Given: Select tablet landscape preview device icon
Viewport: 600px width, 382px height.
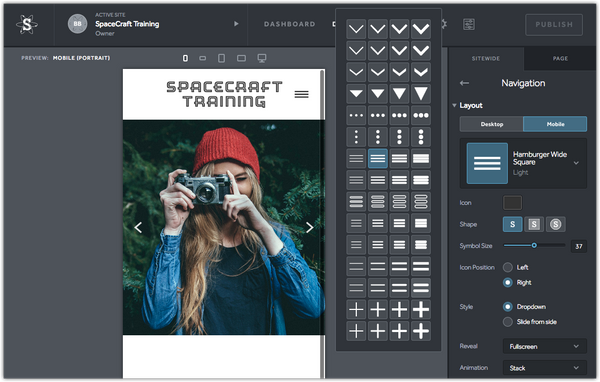Looking at the screenshot, I should pyautogui.click(x=241, y=58).
